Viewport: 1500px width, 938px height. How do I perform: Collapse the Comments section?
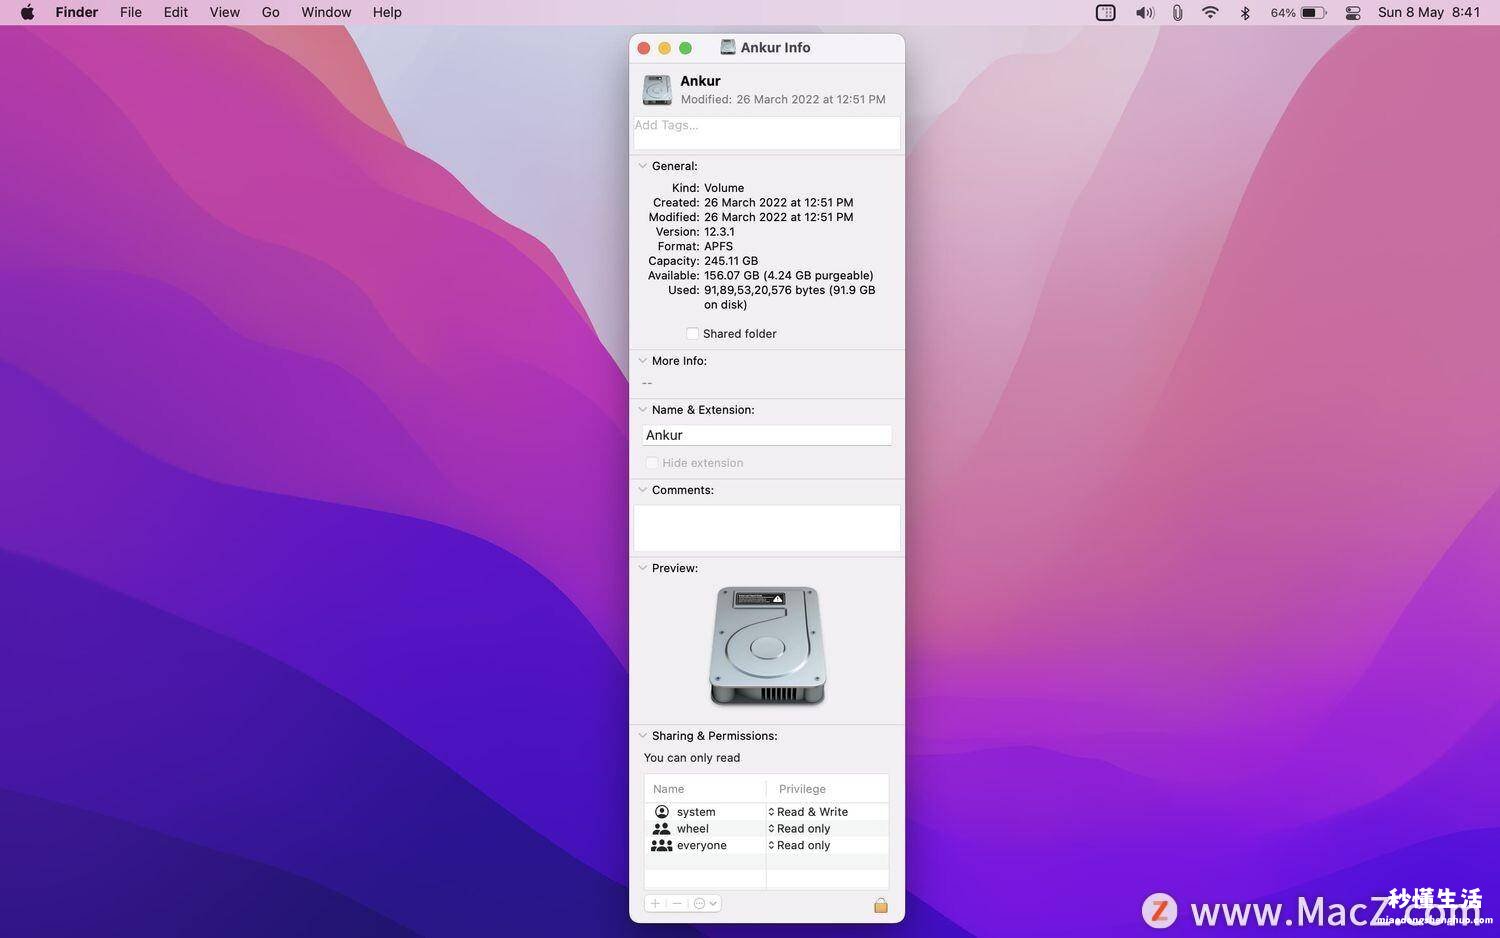pyautogui.click(x=643, y=490)
